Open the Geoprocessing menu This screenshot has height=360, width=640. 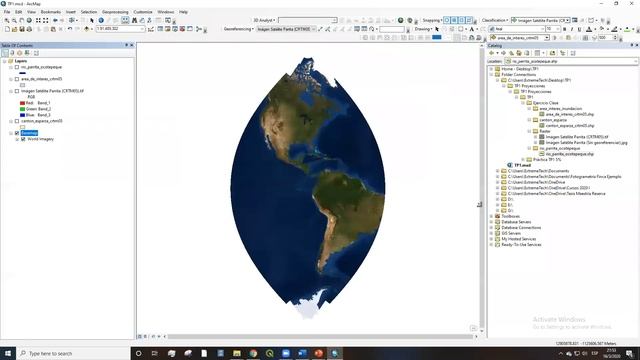115,12
